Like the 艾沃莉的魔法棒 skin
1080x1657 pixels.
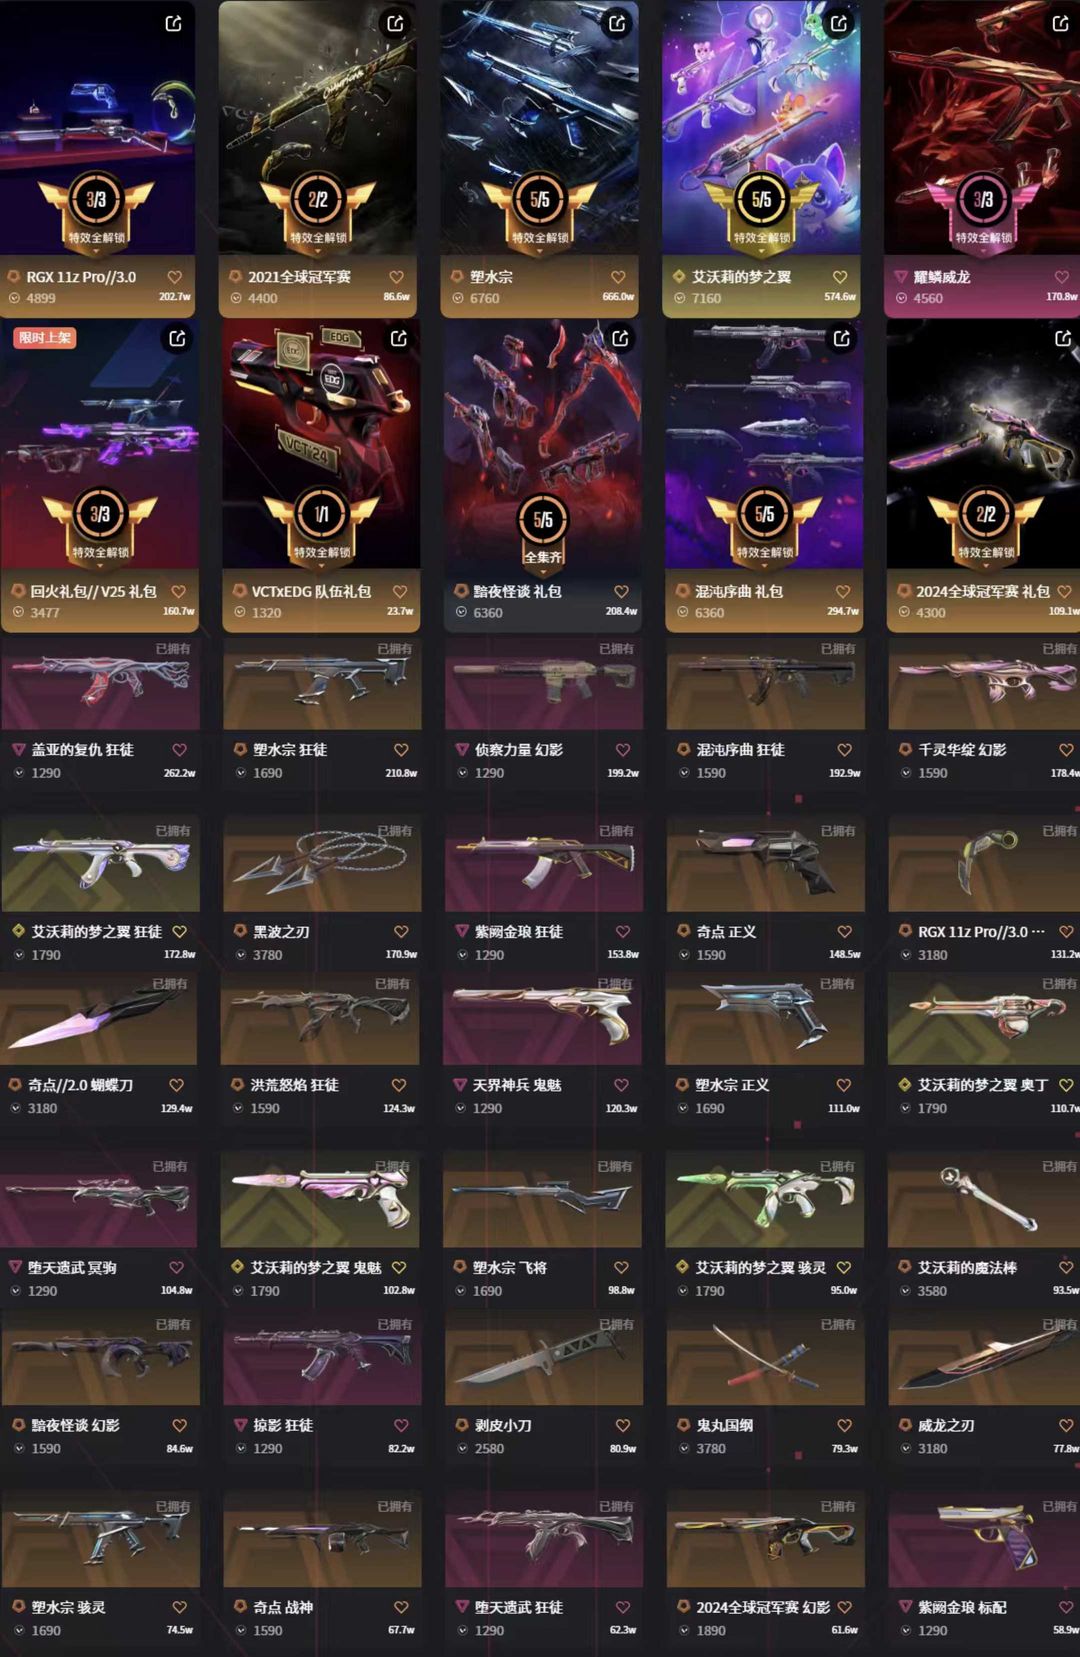coord(1066,1267)
